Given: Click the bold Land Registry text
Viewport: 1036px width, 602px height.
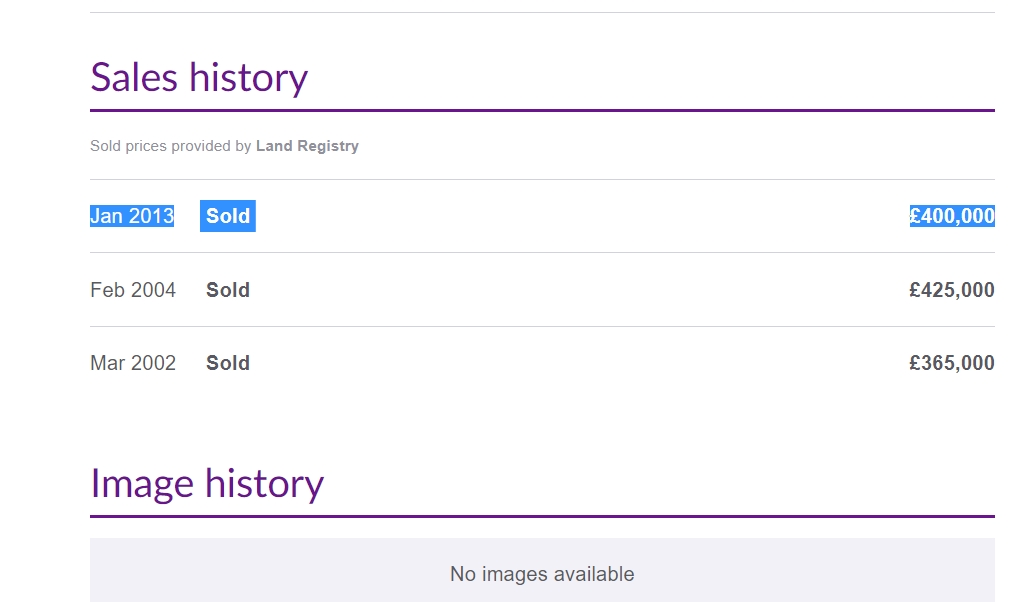Looking at the screenshot, I should (x=307, y=146).
